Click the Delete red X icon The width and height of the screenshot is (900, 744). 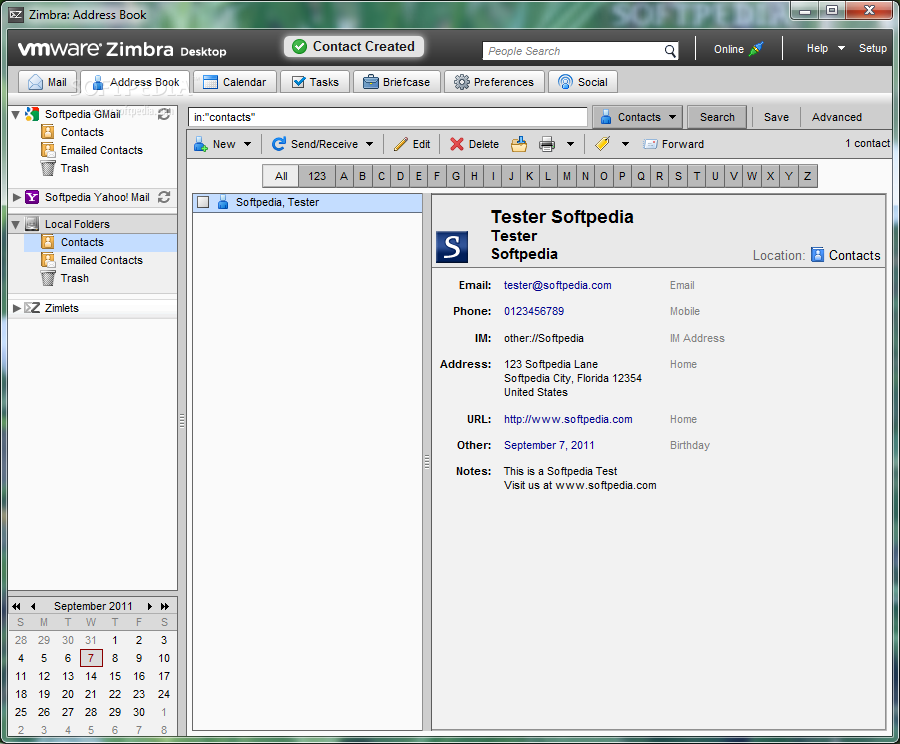click(x=457, y=144)
